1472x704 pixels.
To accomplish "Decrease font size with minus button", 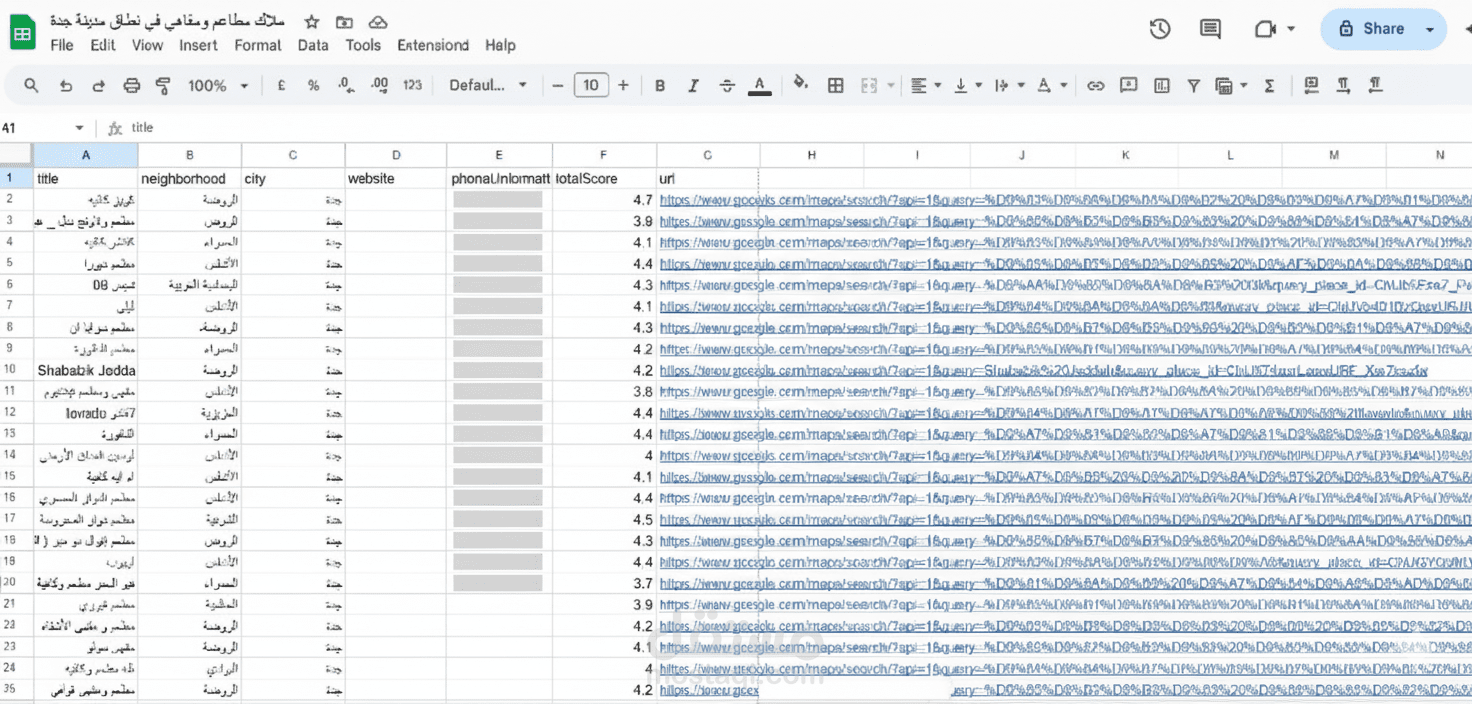I will 558,86.
